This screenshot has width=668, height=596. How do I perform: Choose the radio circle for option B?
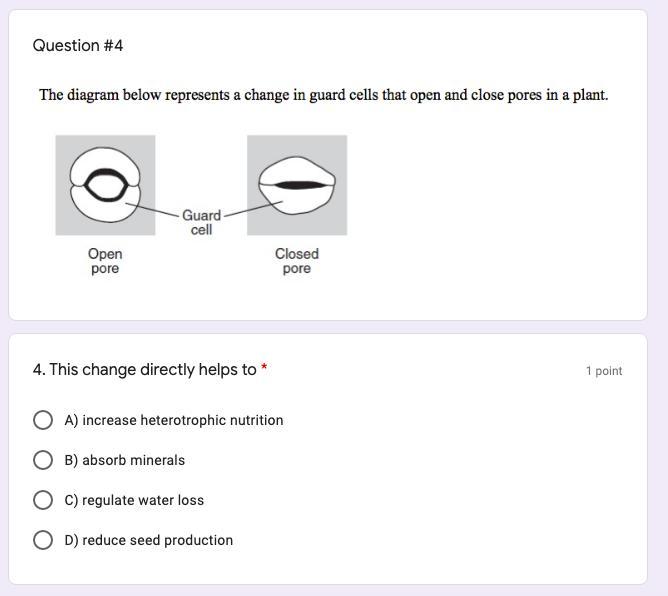point(43,460)
